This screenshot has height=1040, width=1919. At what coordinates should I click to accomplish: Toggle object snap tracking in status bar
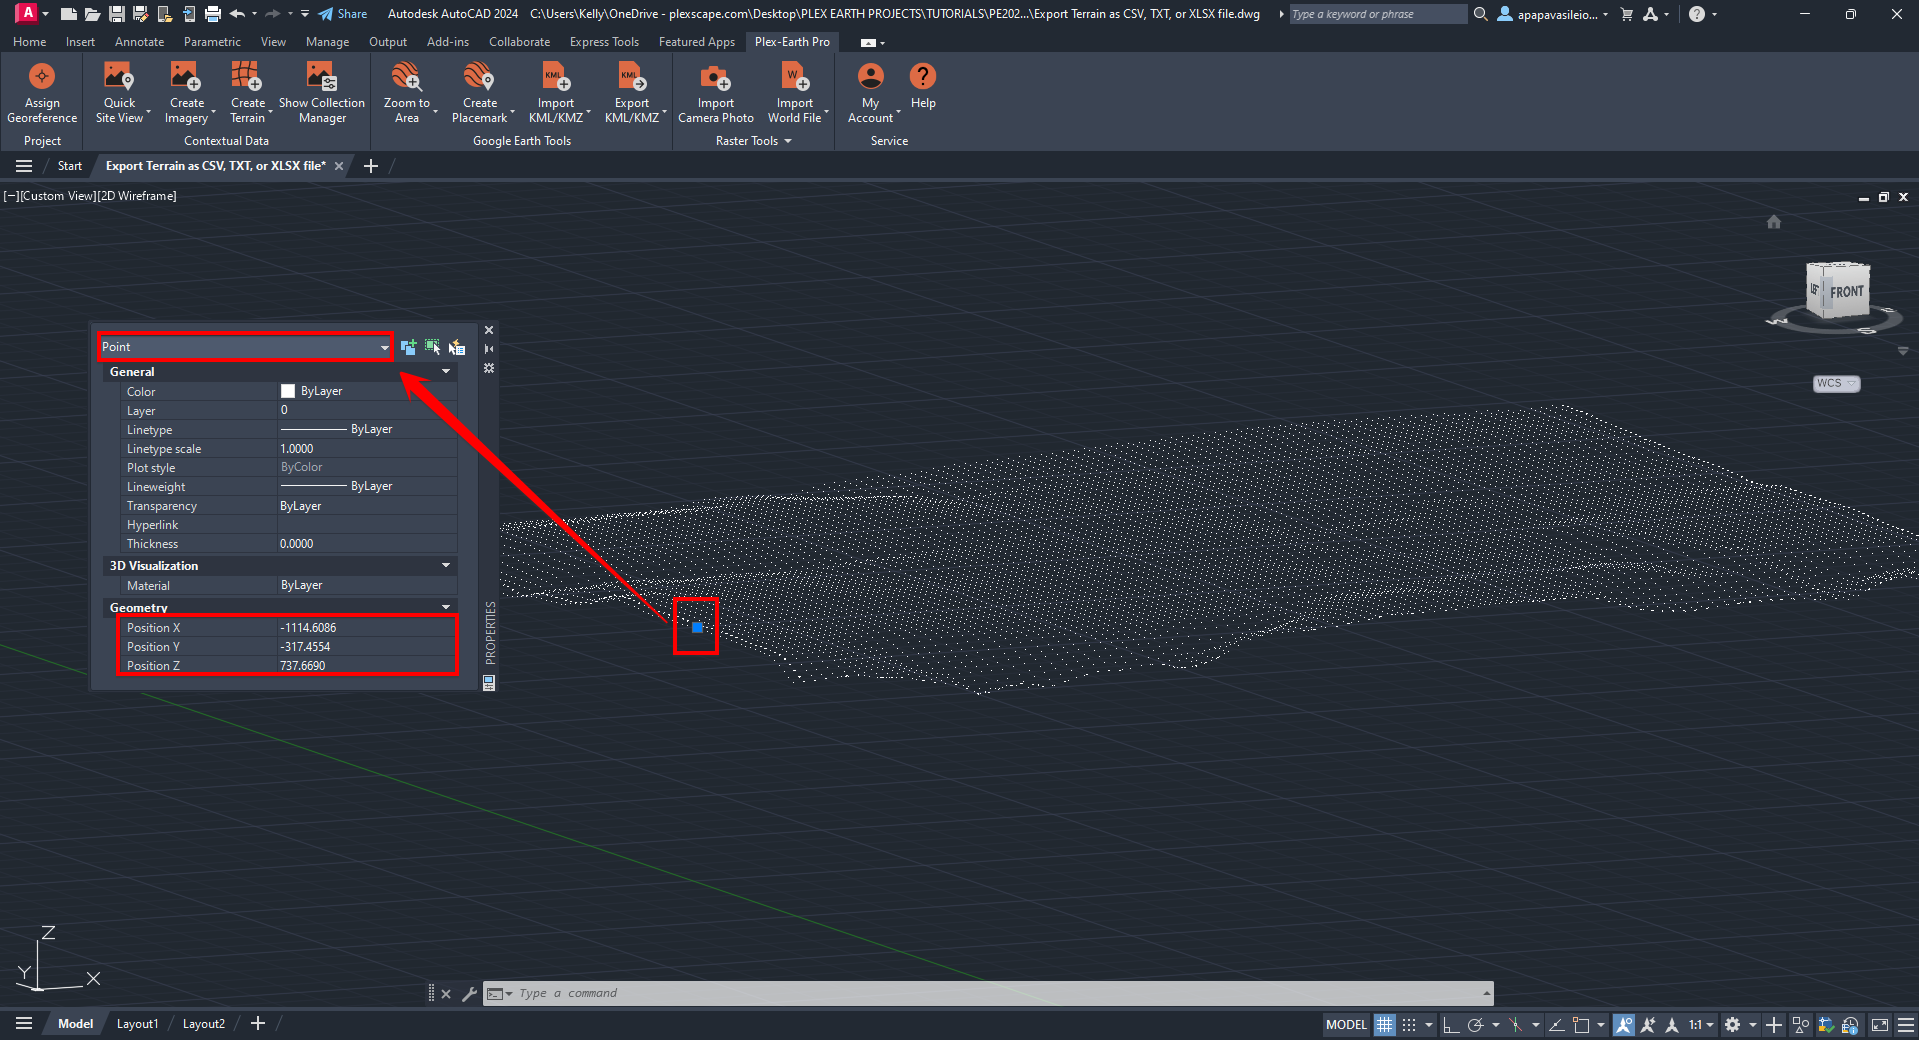pos(1557,1024)
